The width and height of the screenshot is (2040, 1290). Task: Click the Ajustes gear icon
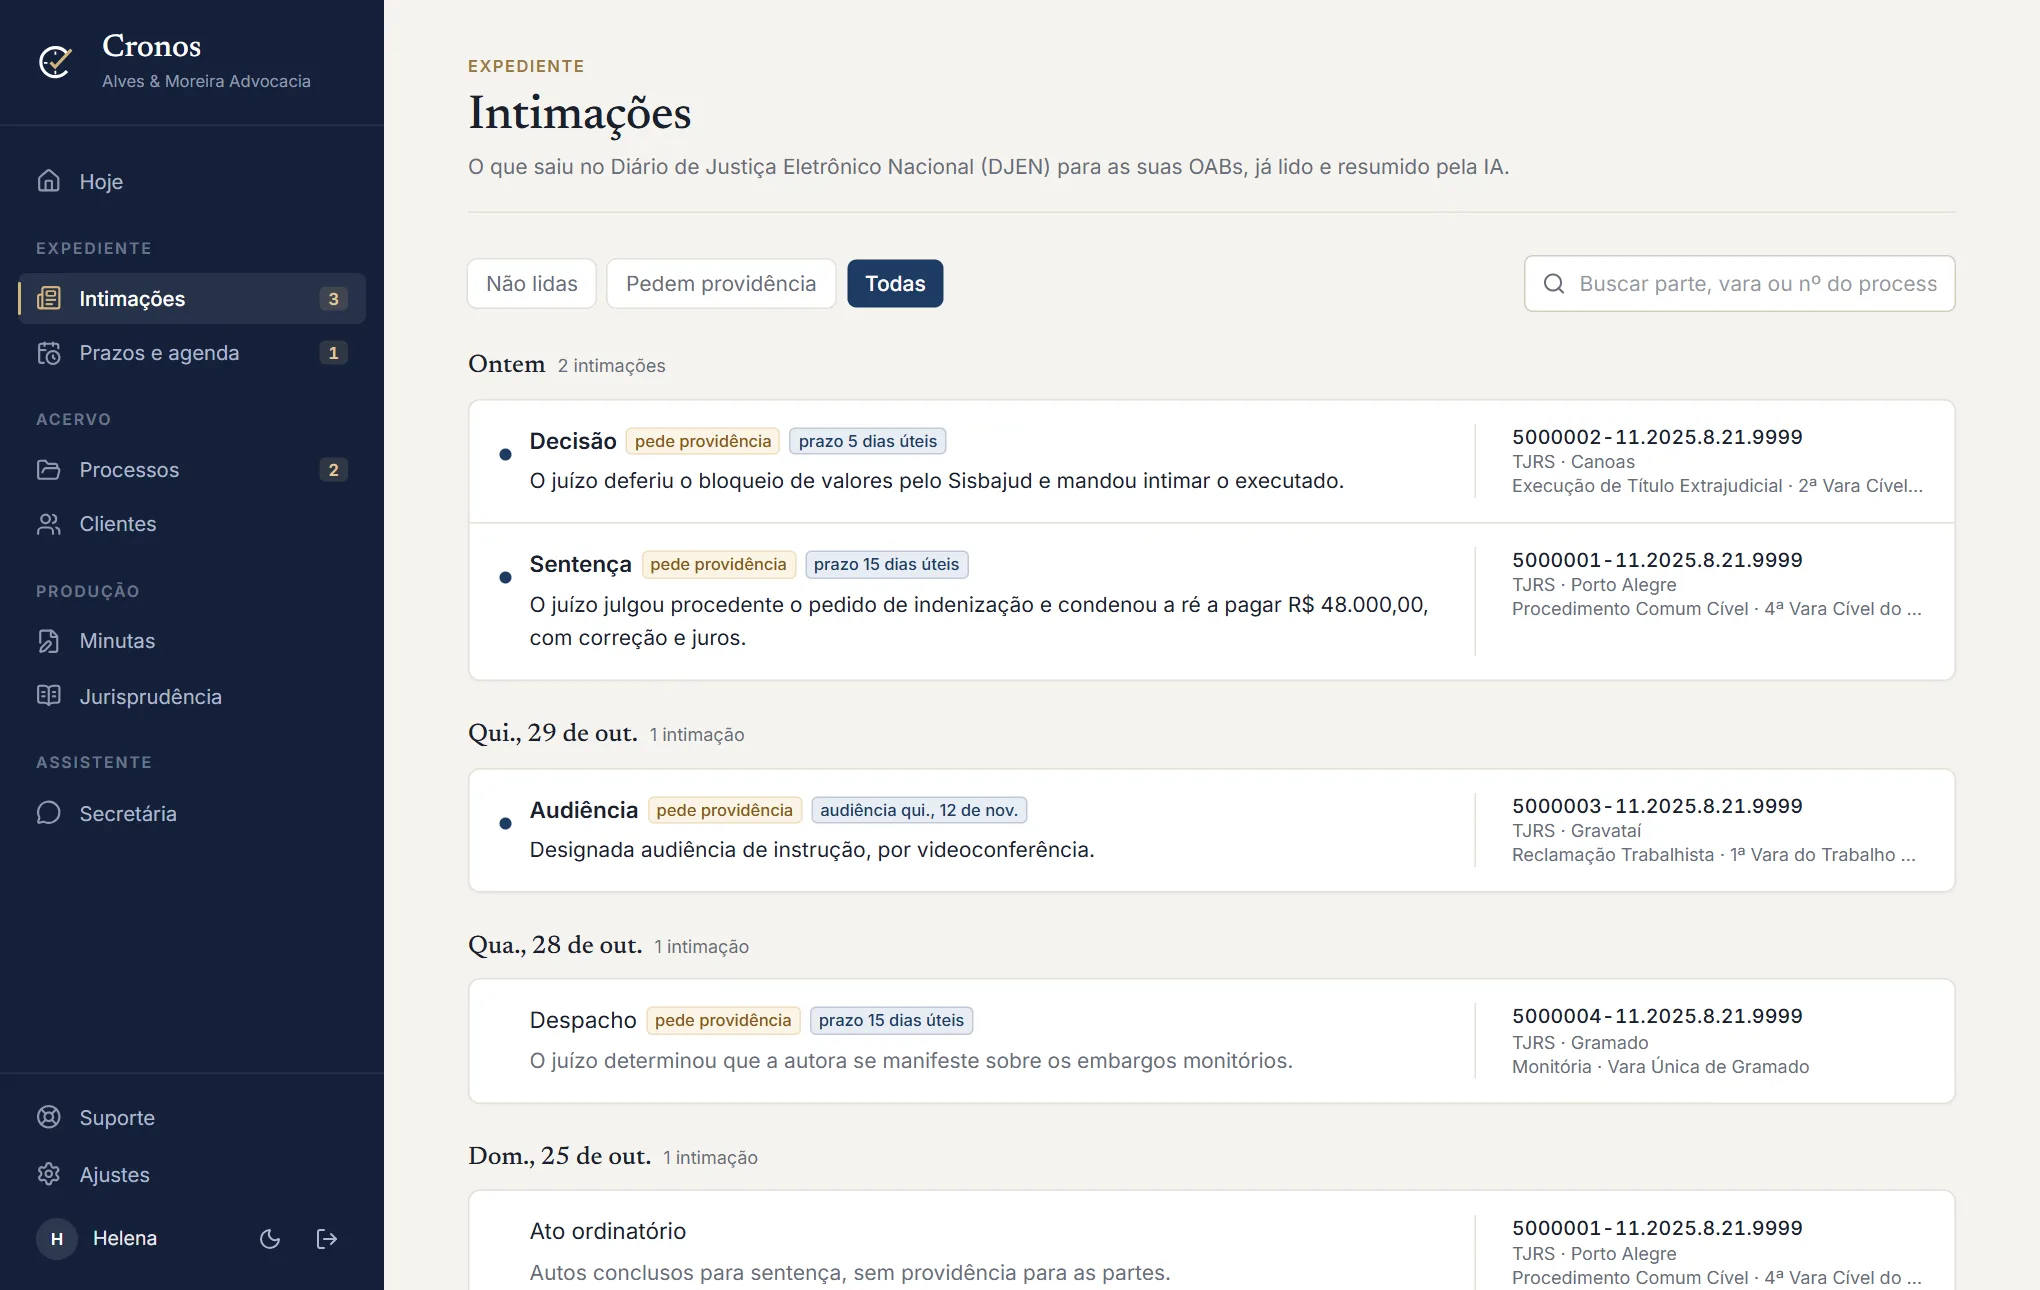tap(49, 1174)
